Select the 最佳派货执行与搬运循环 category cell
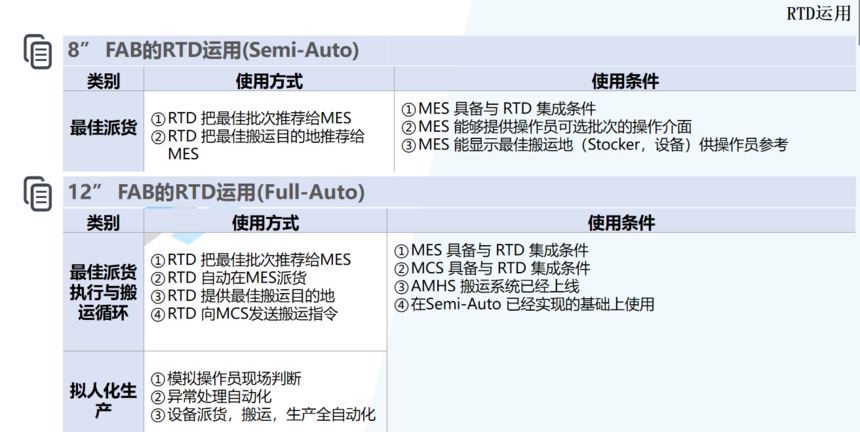The width and height of the screenshot is (860, 432). click(103, 292)
